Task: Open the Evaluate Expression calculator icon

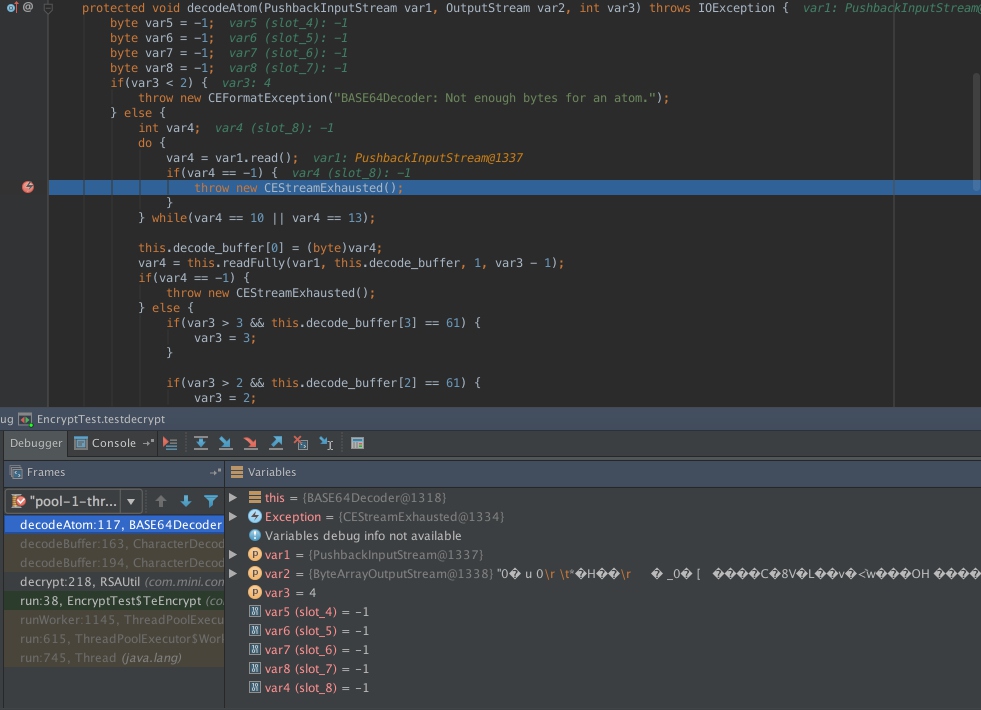Action: [x=357, y=443]
